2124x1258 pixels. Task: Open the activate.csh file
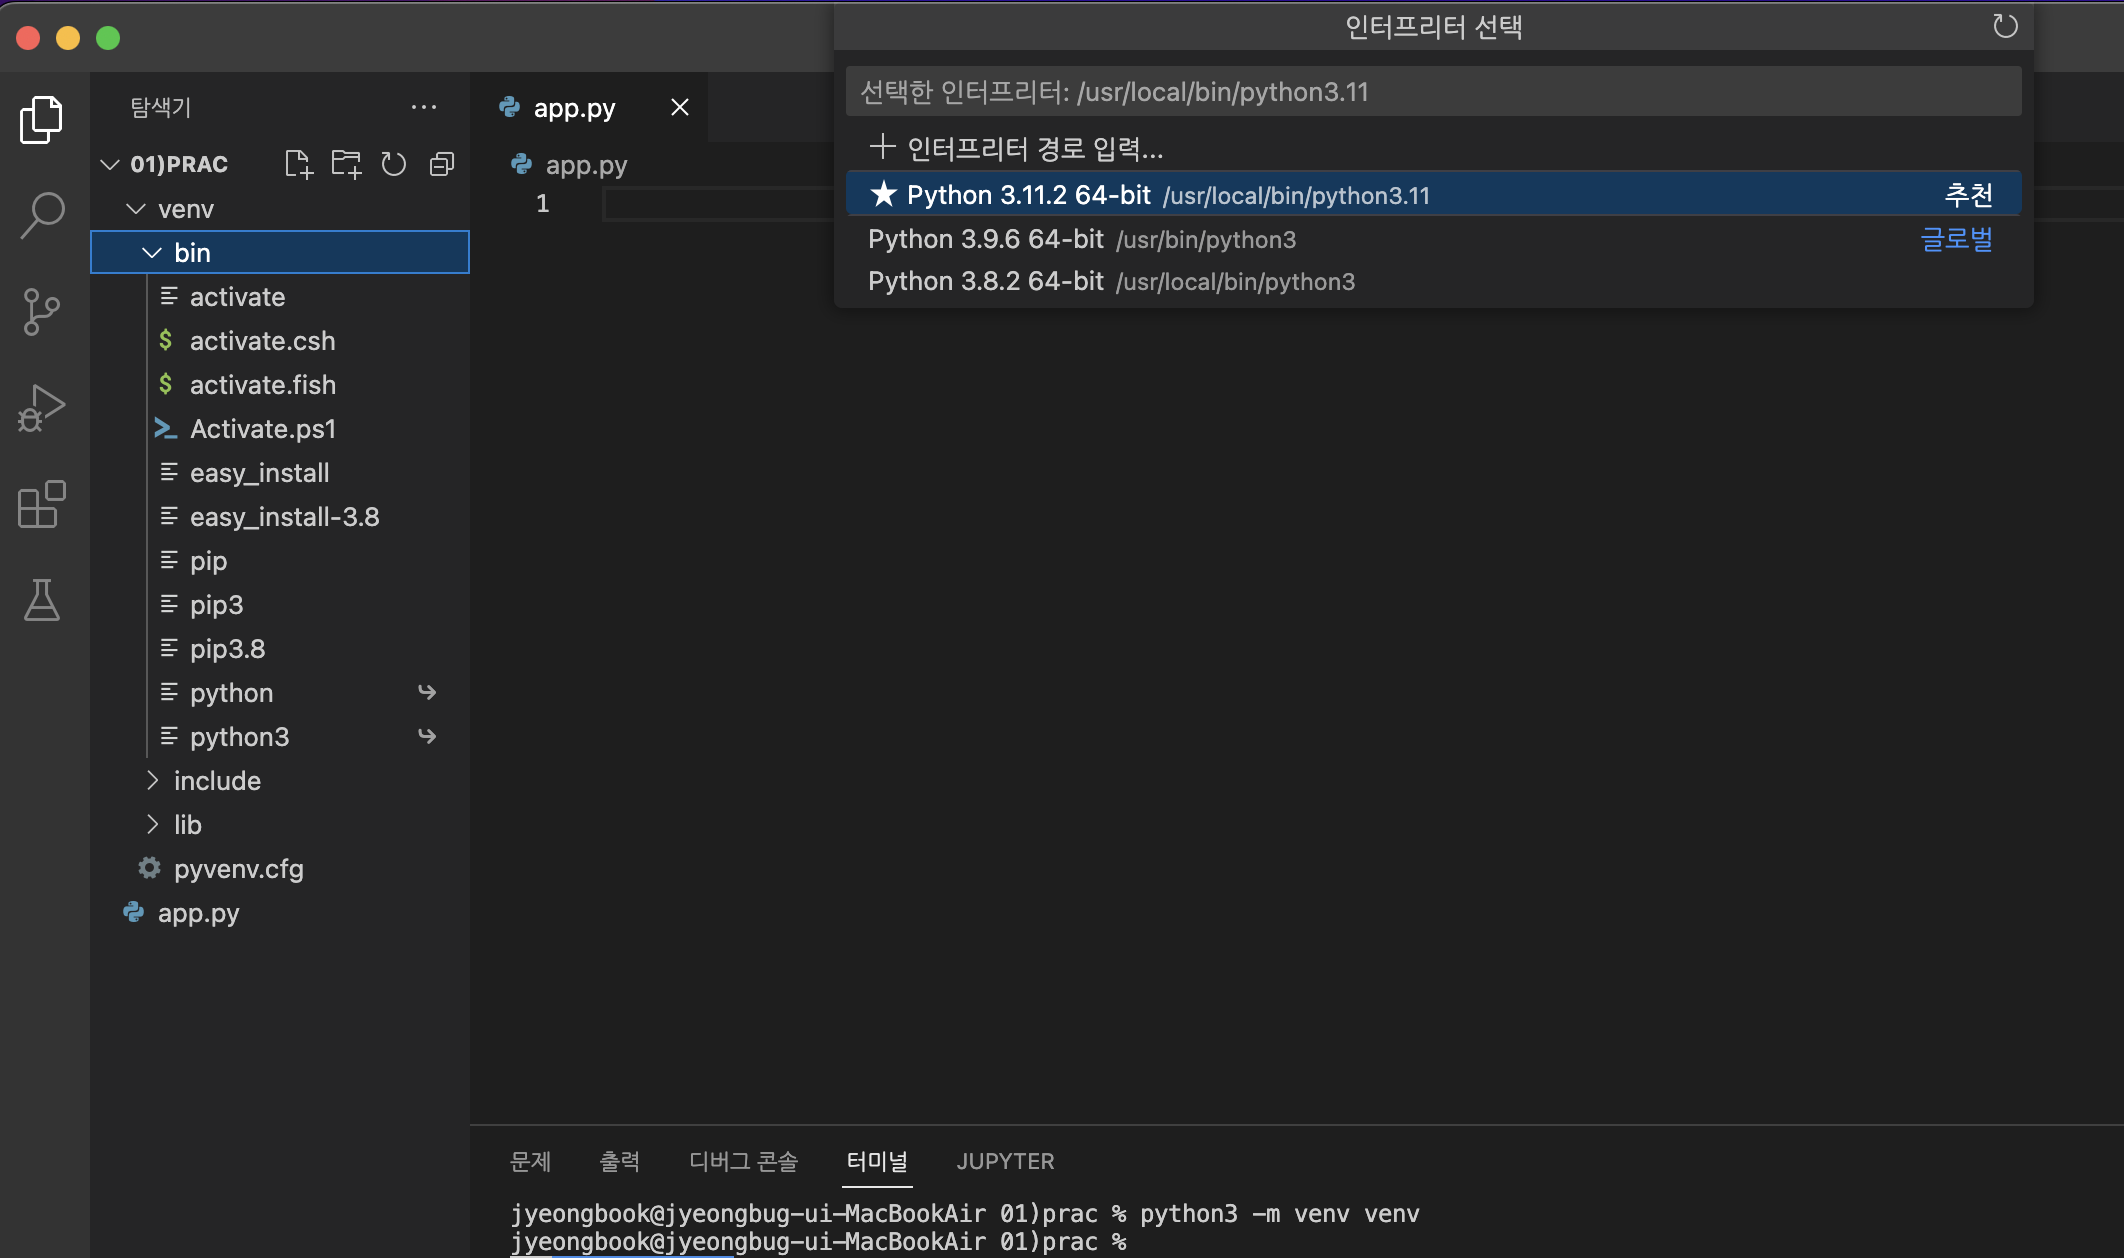pos(280,340)
